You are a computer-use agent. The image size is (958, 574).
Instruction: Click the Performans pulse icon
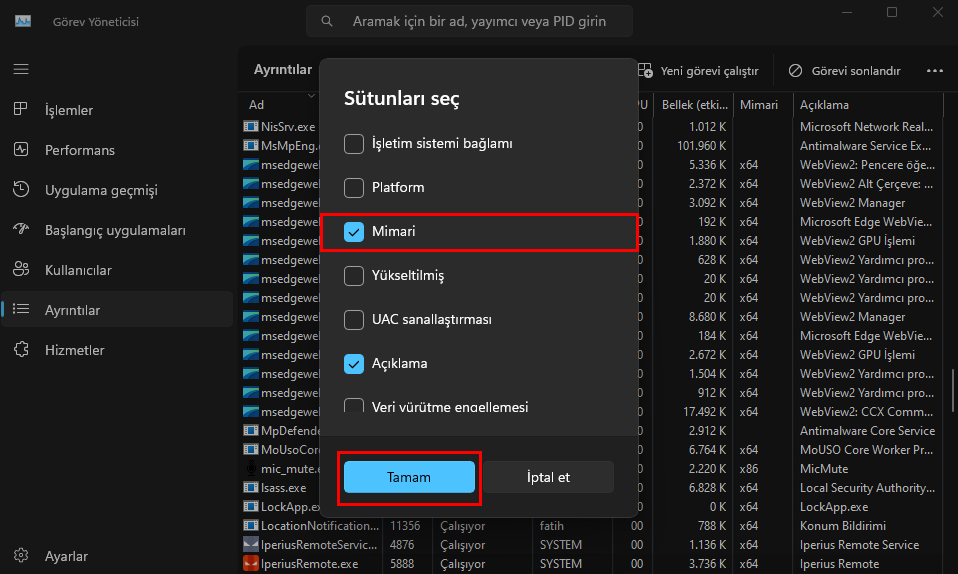pos(21,149)
